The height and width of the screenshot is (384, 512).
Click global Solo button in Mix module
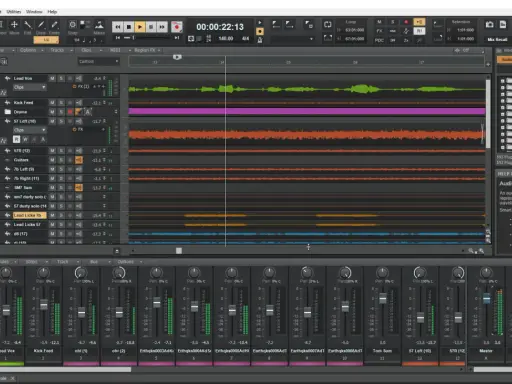tap(393, 22)
